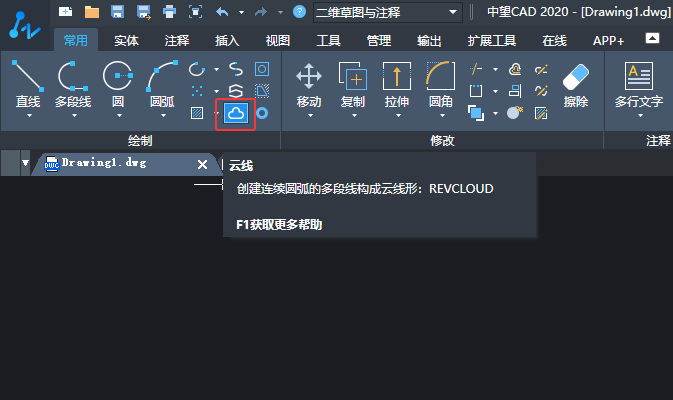The width and height of the screenshot is (673, 400).
Task: Select the break-at-point bracket tool
Action: pos(476,91)
